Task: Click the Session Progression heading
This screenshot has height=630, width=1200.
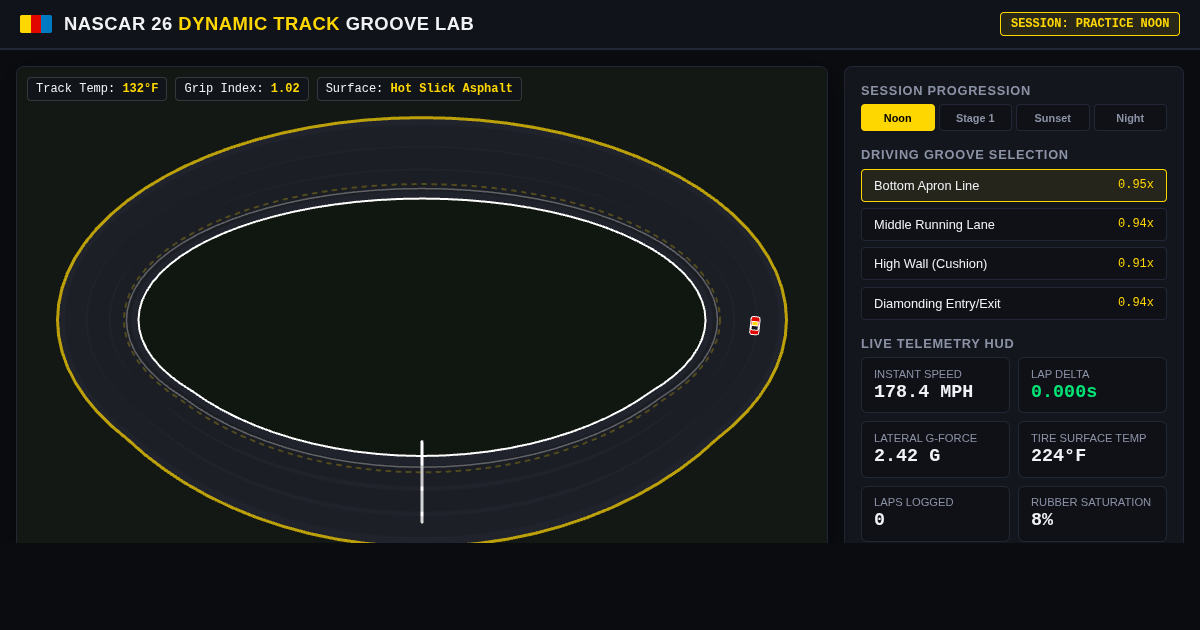Action: [x=946, y=91]
